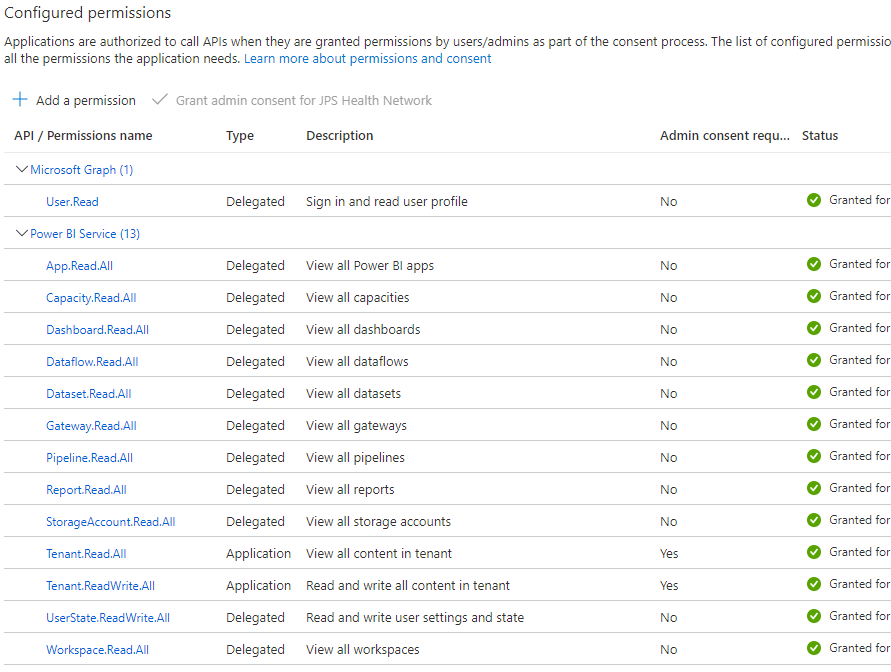This screenshot has width=891, height=672.
Task: Click green granted icon in Tenant.ReadWrite.All row
Action: [x=814, y=584]
